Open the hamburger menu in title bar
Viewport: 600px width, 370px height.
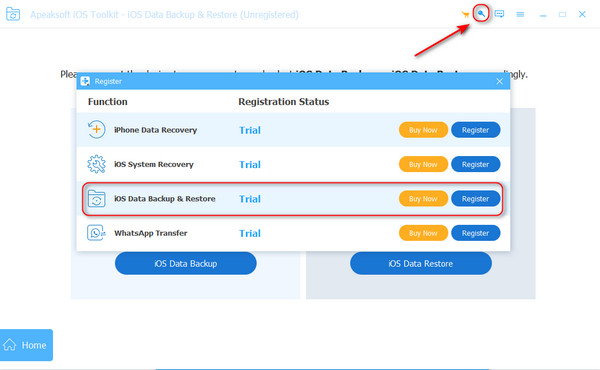coord(520,14)
